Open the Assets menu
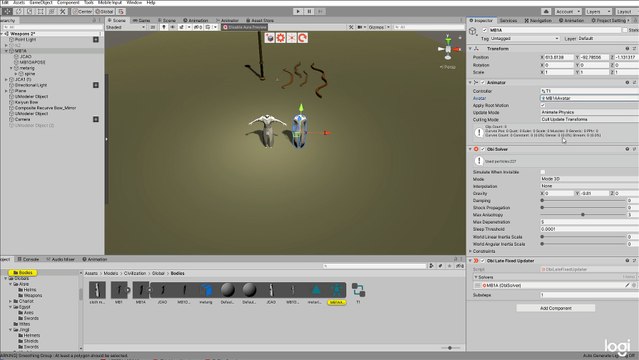639x360 pixels. tap(19, 2)
